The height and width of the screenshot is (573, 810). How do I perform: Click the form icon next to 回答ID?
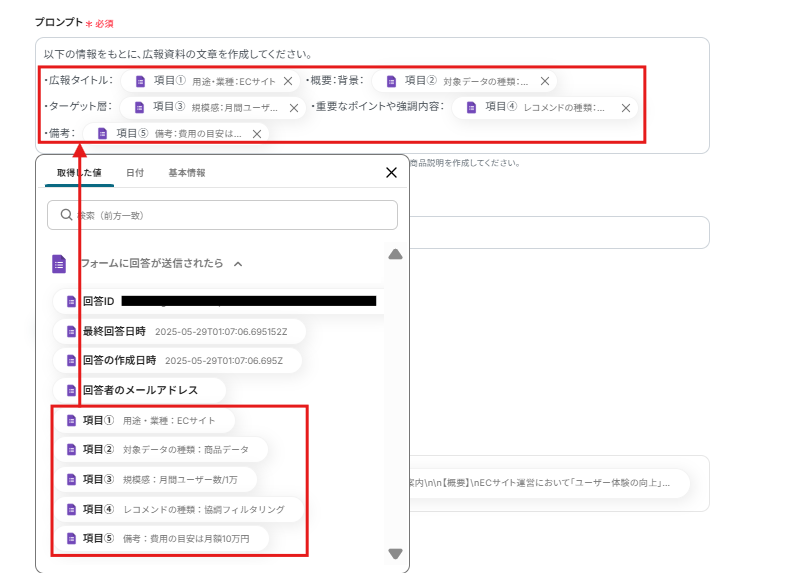[x=71, y=301]
